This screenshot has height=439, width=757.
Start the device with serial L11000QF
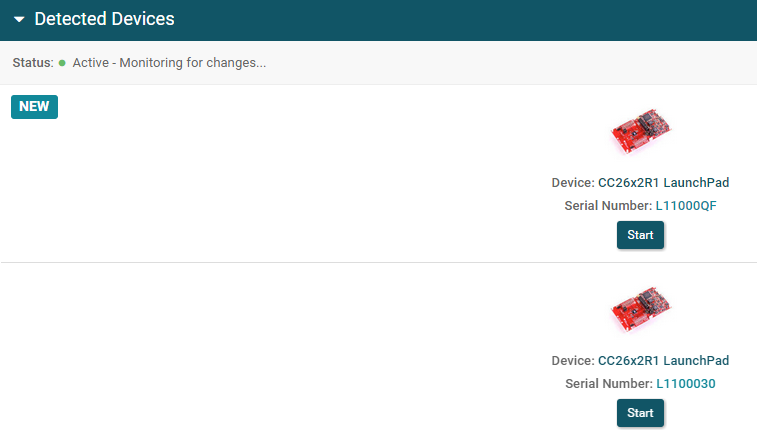(640, 235)
